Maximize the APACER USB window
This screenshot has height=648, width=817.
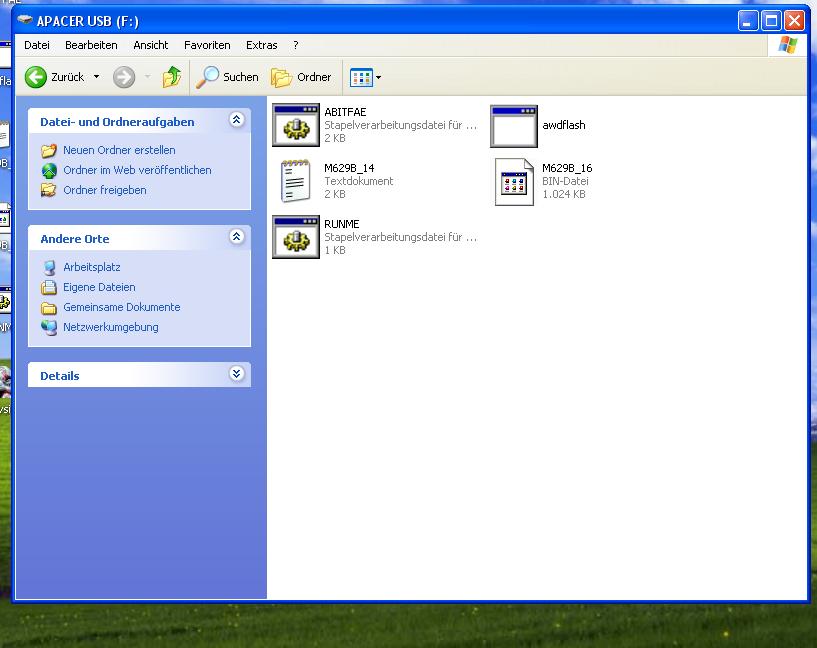(x=771, y=21)
